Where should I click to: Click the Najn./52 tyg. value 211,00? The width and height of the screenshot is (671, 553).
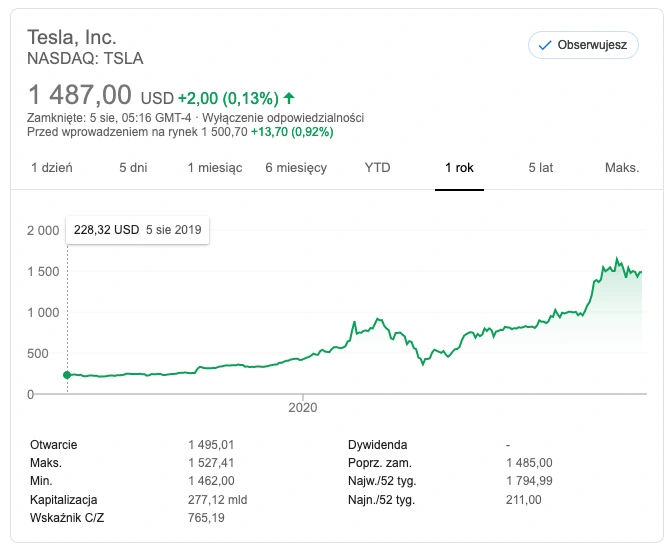(x=524, y=499)
